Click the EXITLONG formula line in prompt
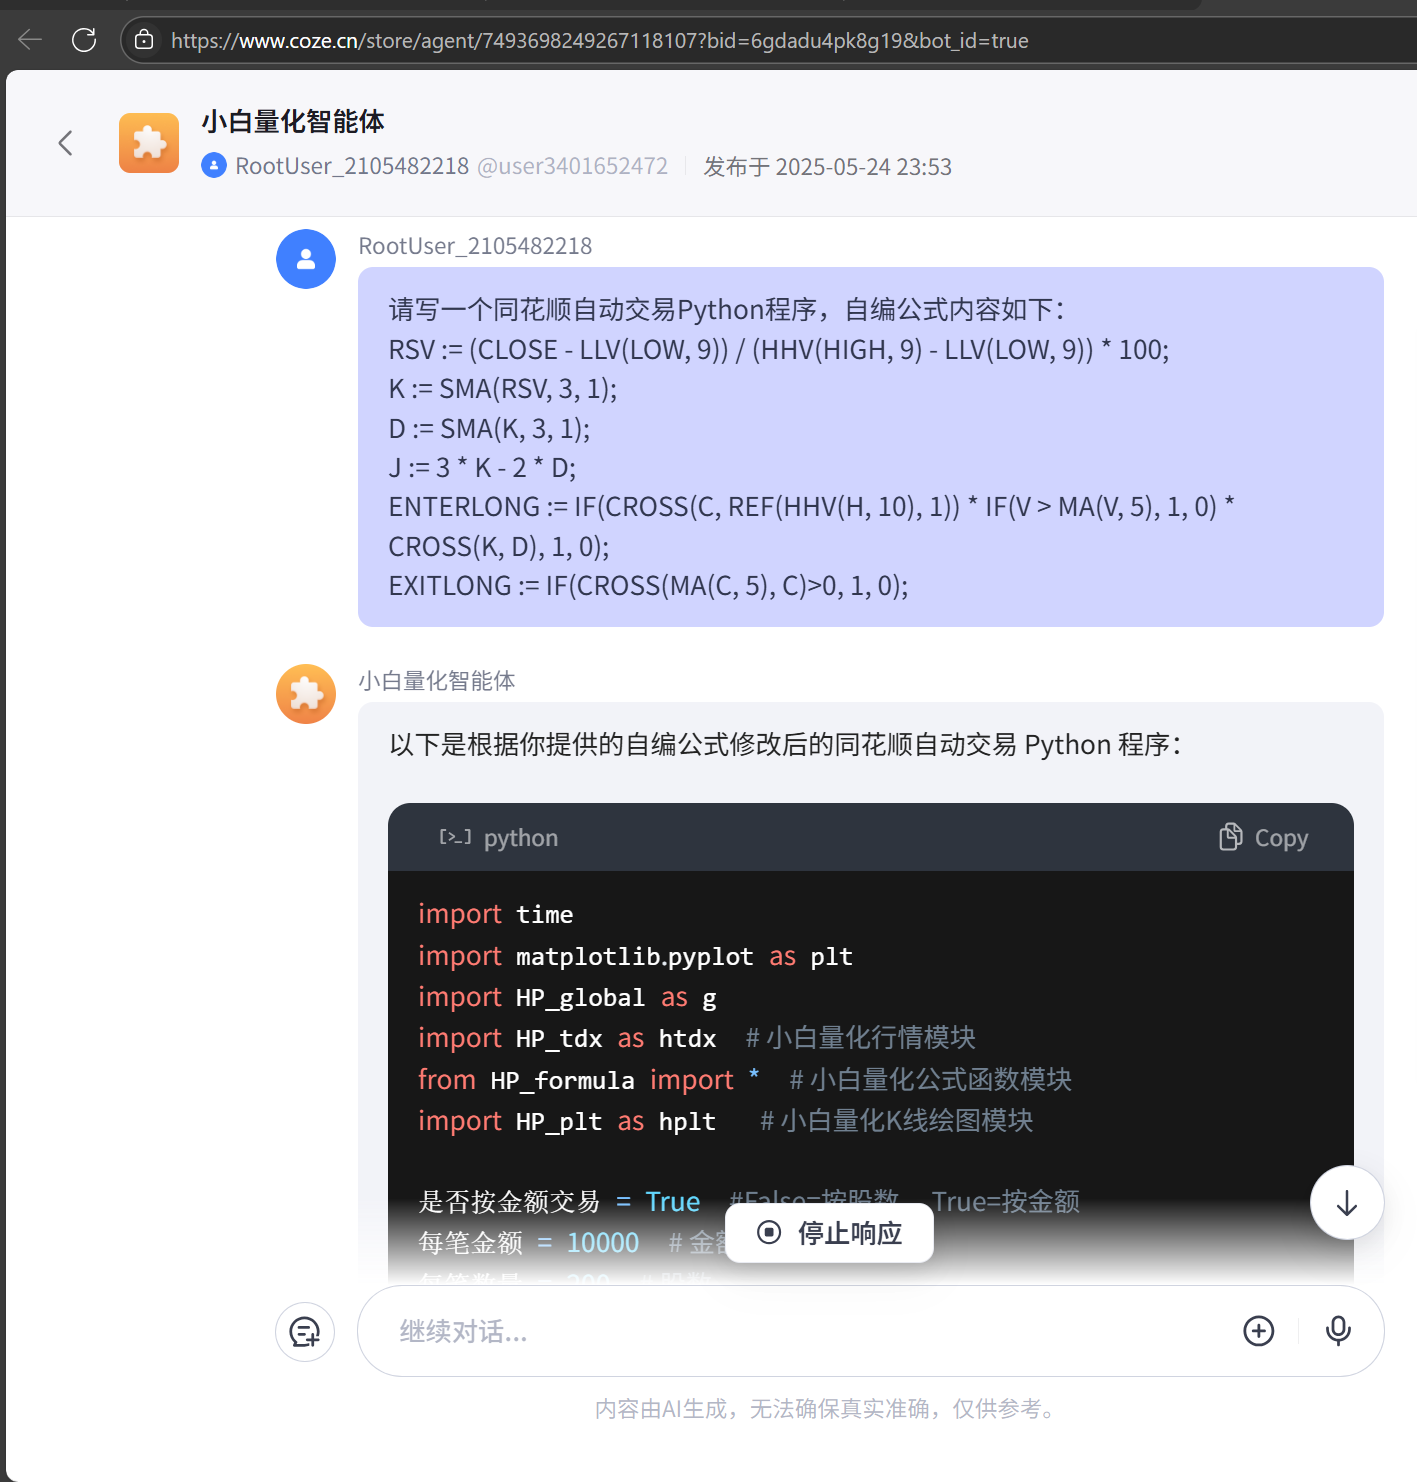 tap(648, 586)
